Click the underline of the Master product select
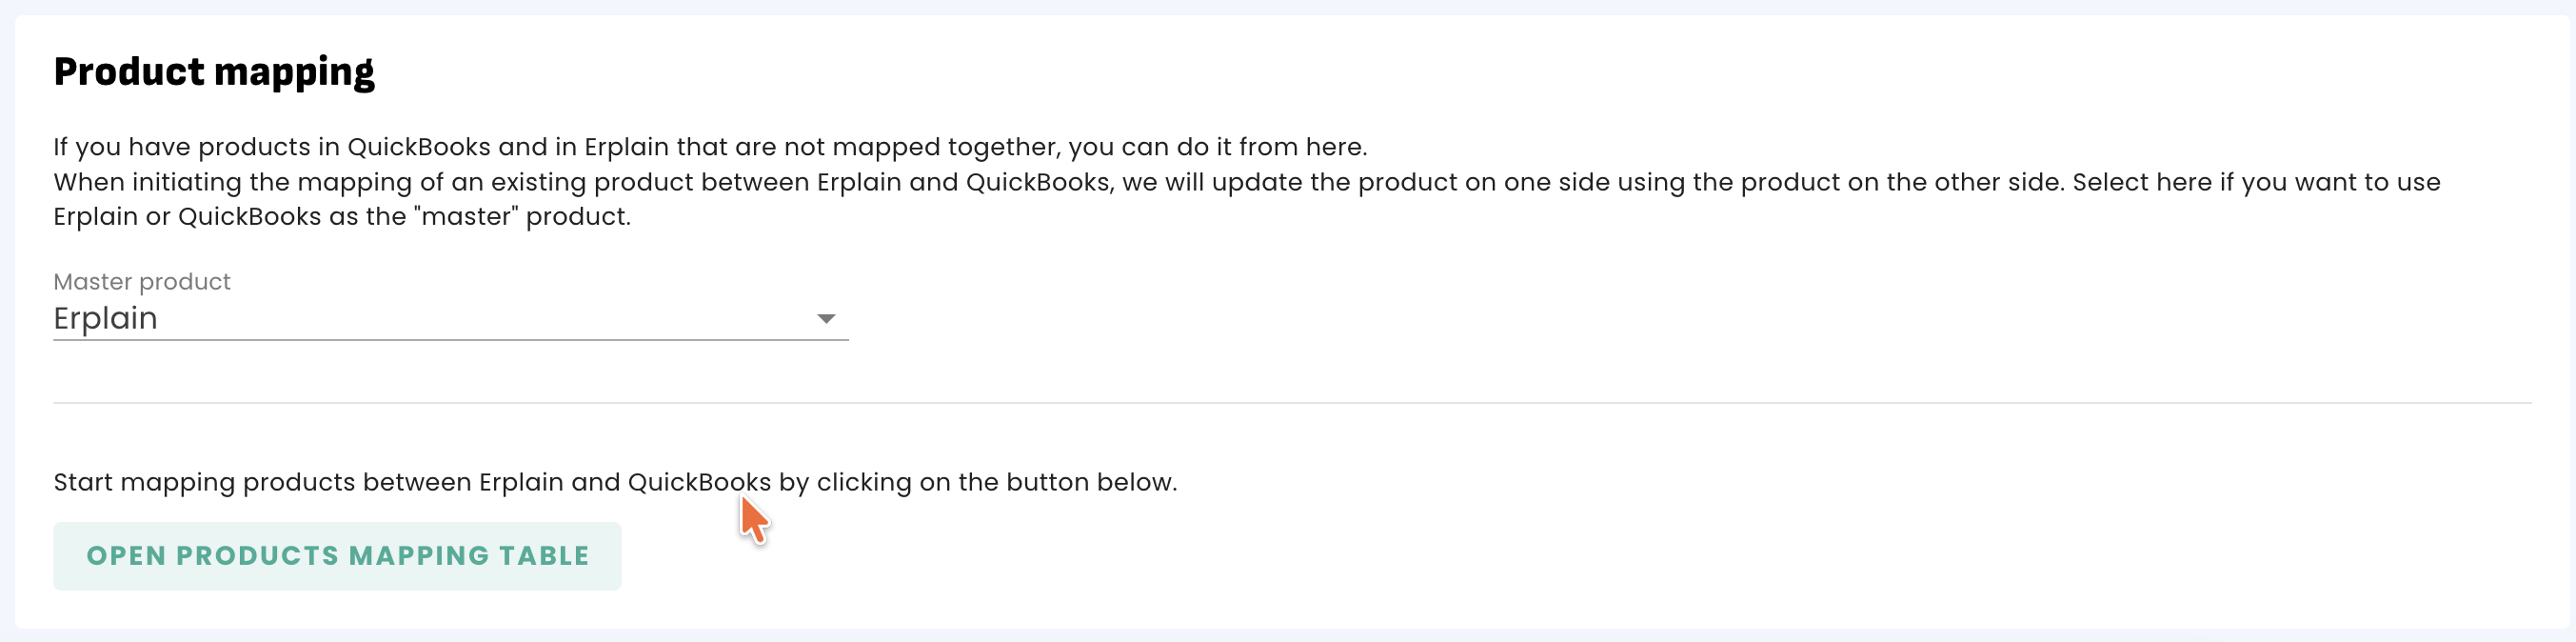The height and width of the screenshot is (642, 2576). 451,340
